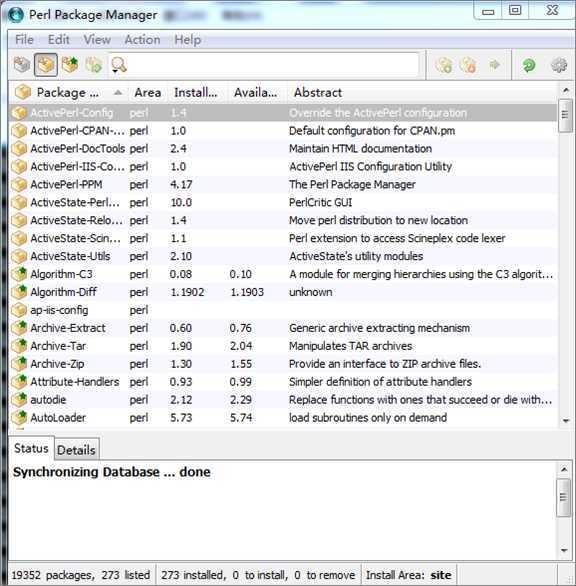Sort by the Package name column header

(68, 92)
